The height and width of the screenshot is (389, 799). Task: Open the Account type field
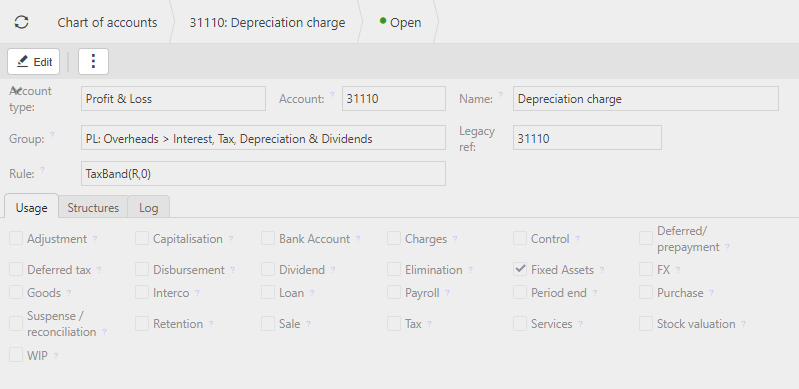click(x=173, y=98)
